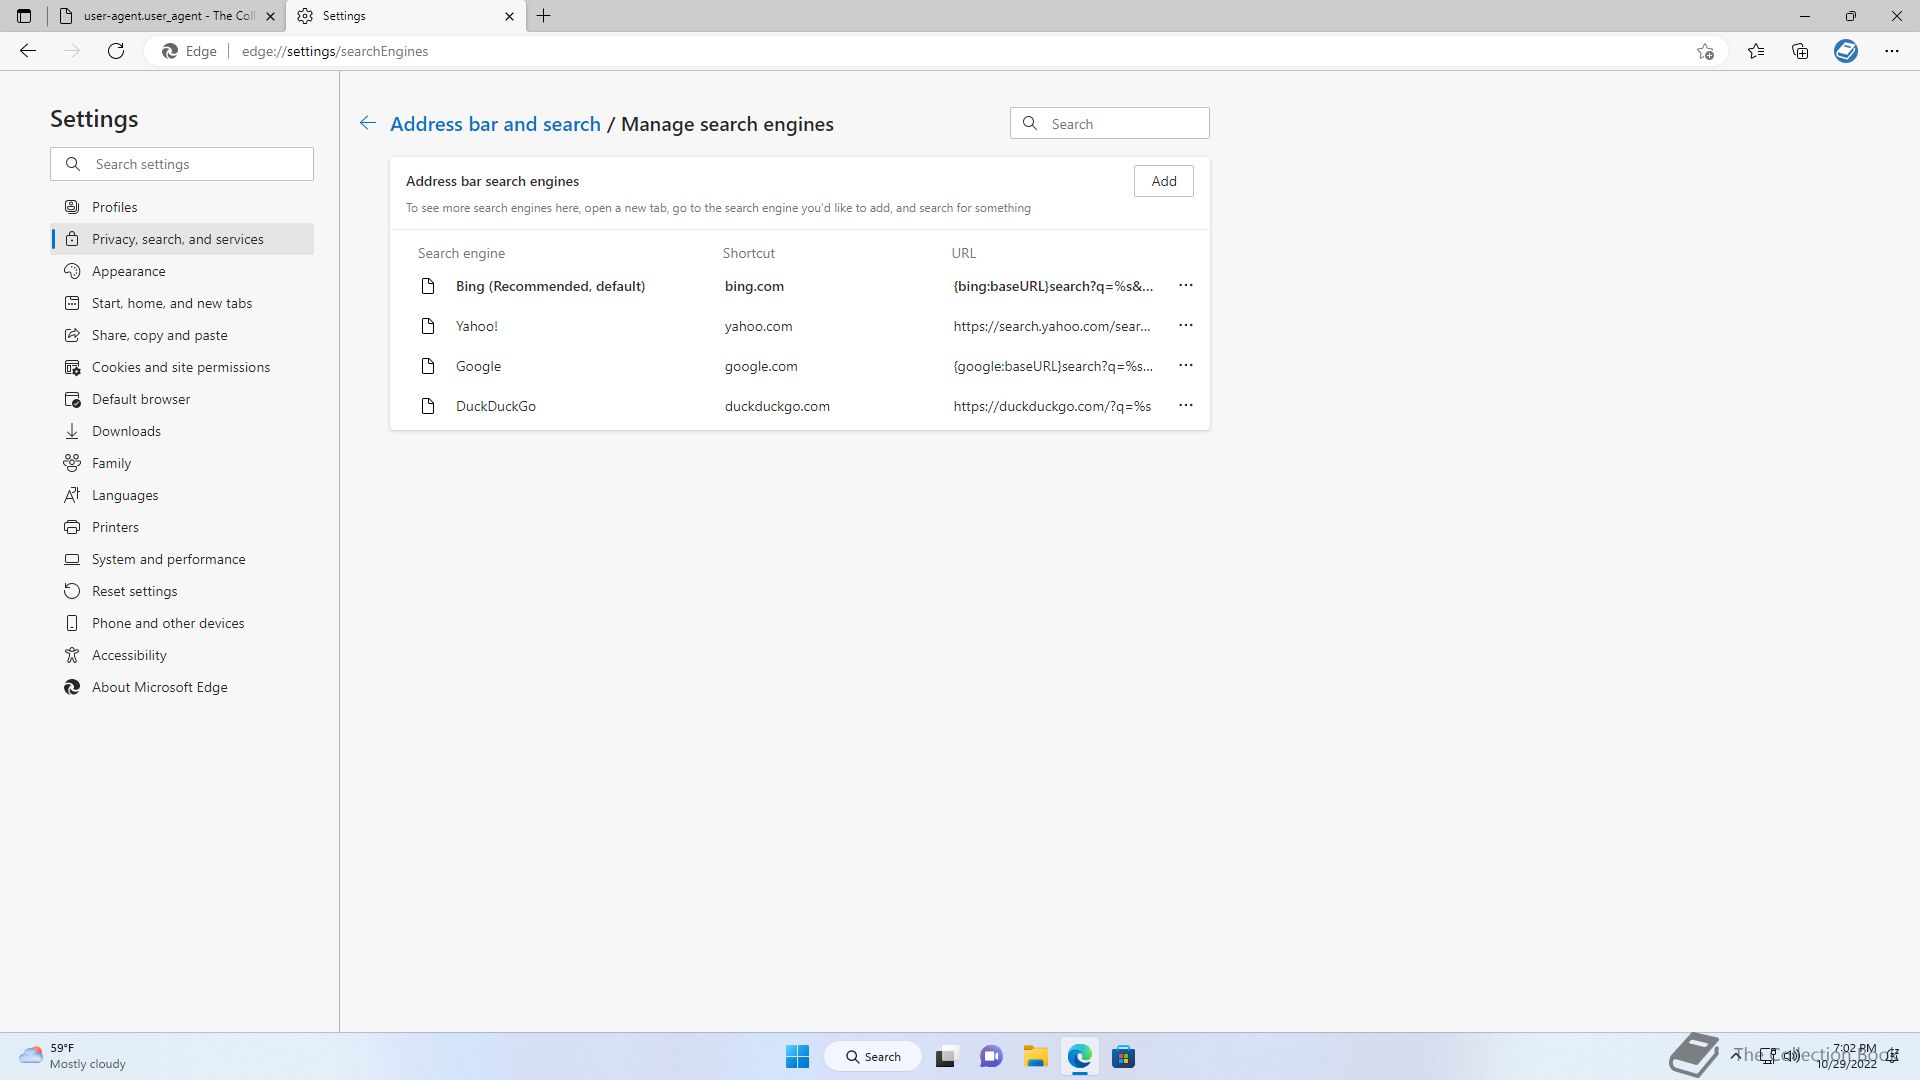Click the search engines Search field
The image size is (1920, 1080).
pos(1110,124)
